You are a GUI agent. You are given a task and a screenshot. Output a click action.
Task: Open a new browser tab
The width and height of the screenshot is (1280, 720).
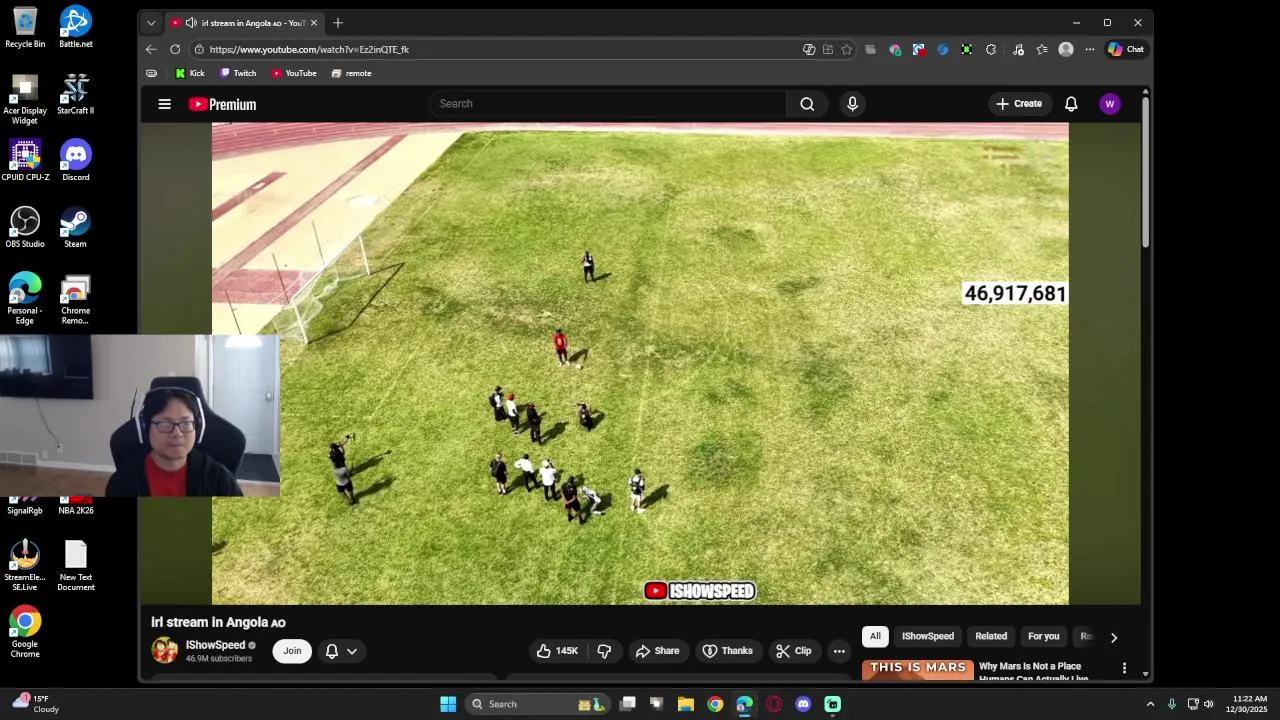338,23
